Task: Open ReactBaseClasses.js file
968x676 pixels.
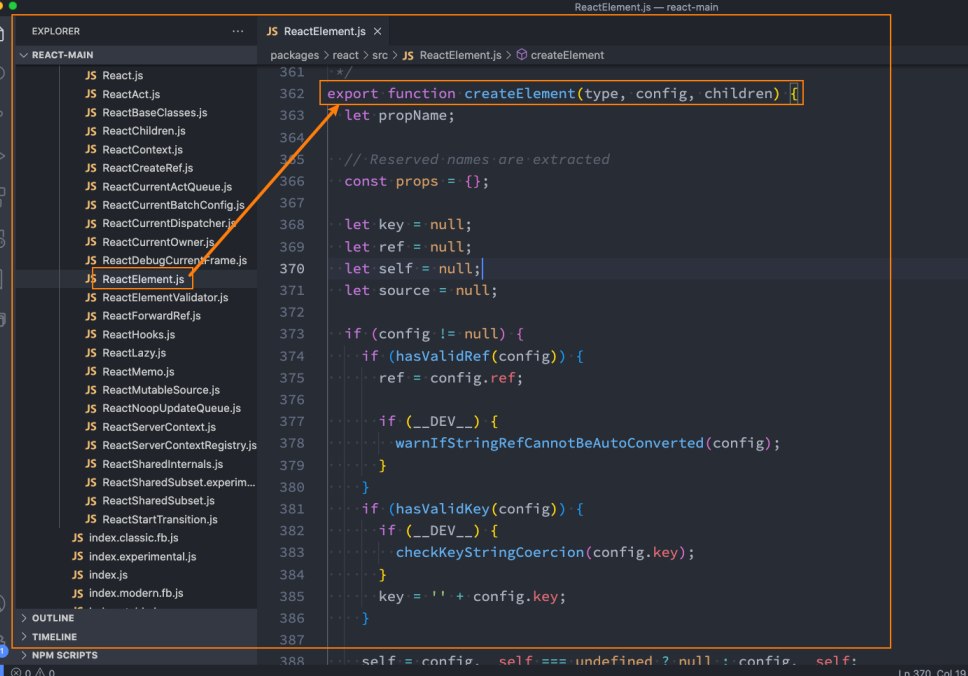Action: pyautogui.click(x=154, y=112)
